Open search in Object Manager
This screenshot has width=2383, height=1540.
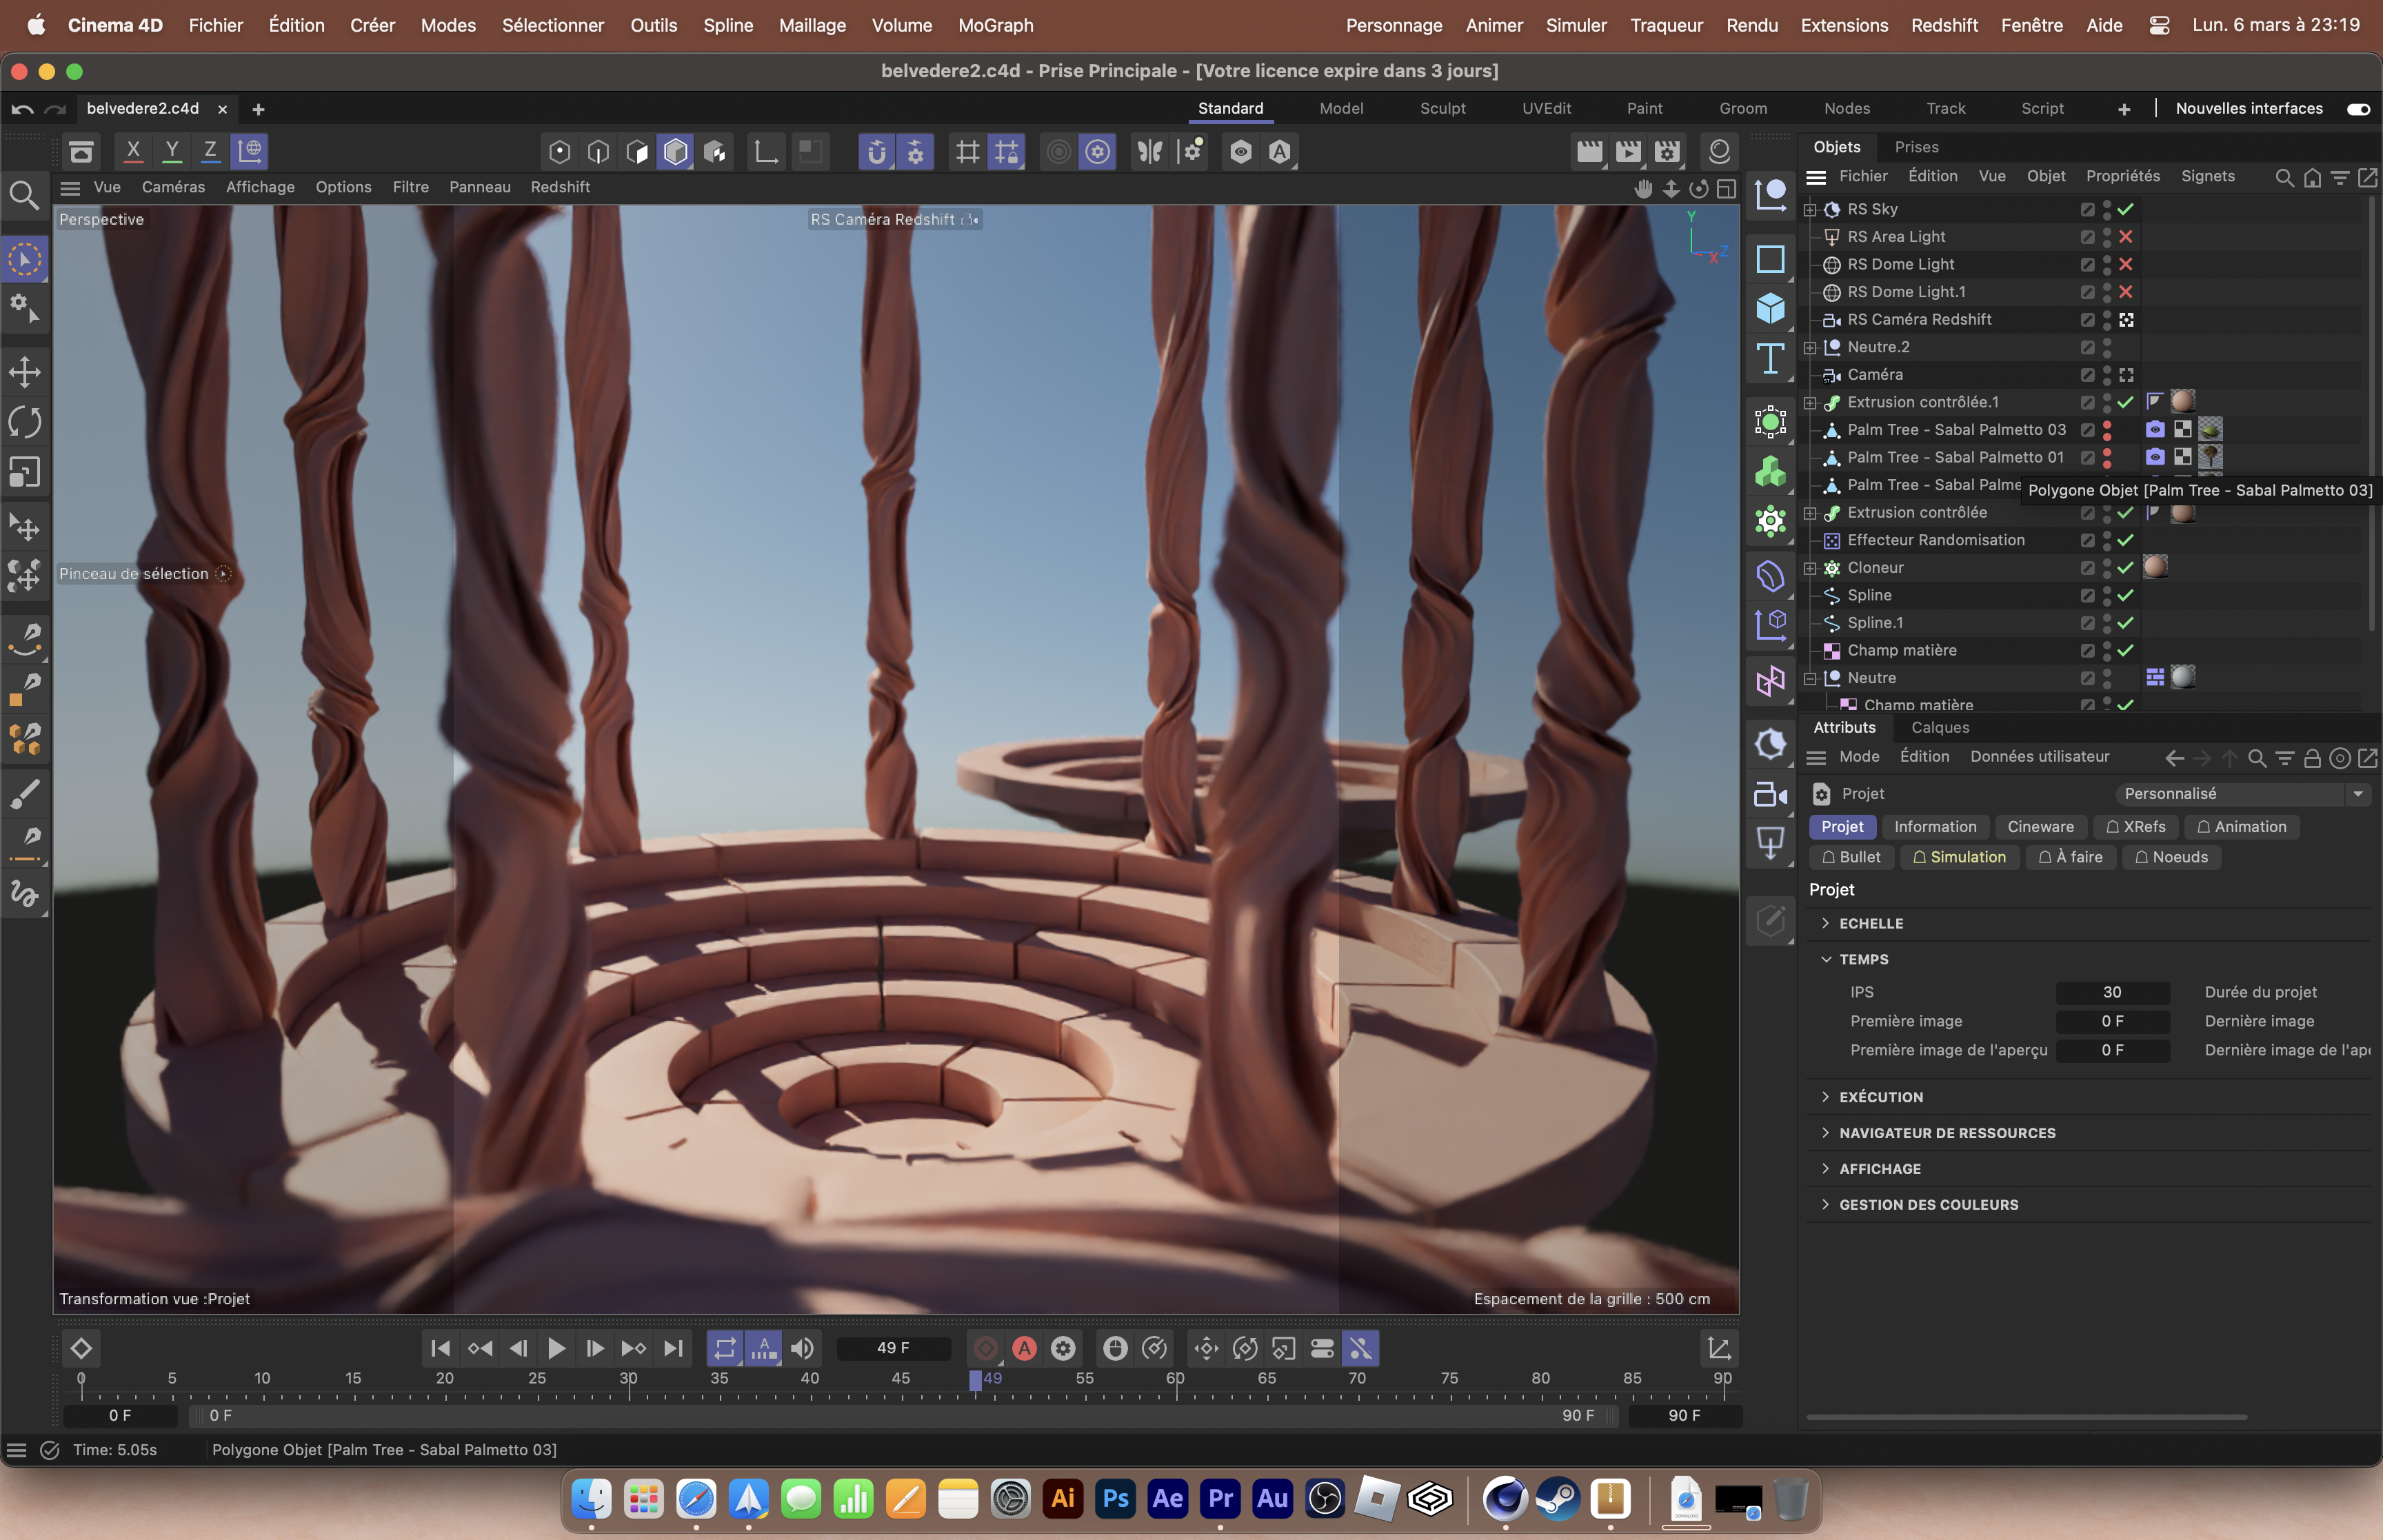(x=2284, y=177)
